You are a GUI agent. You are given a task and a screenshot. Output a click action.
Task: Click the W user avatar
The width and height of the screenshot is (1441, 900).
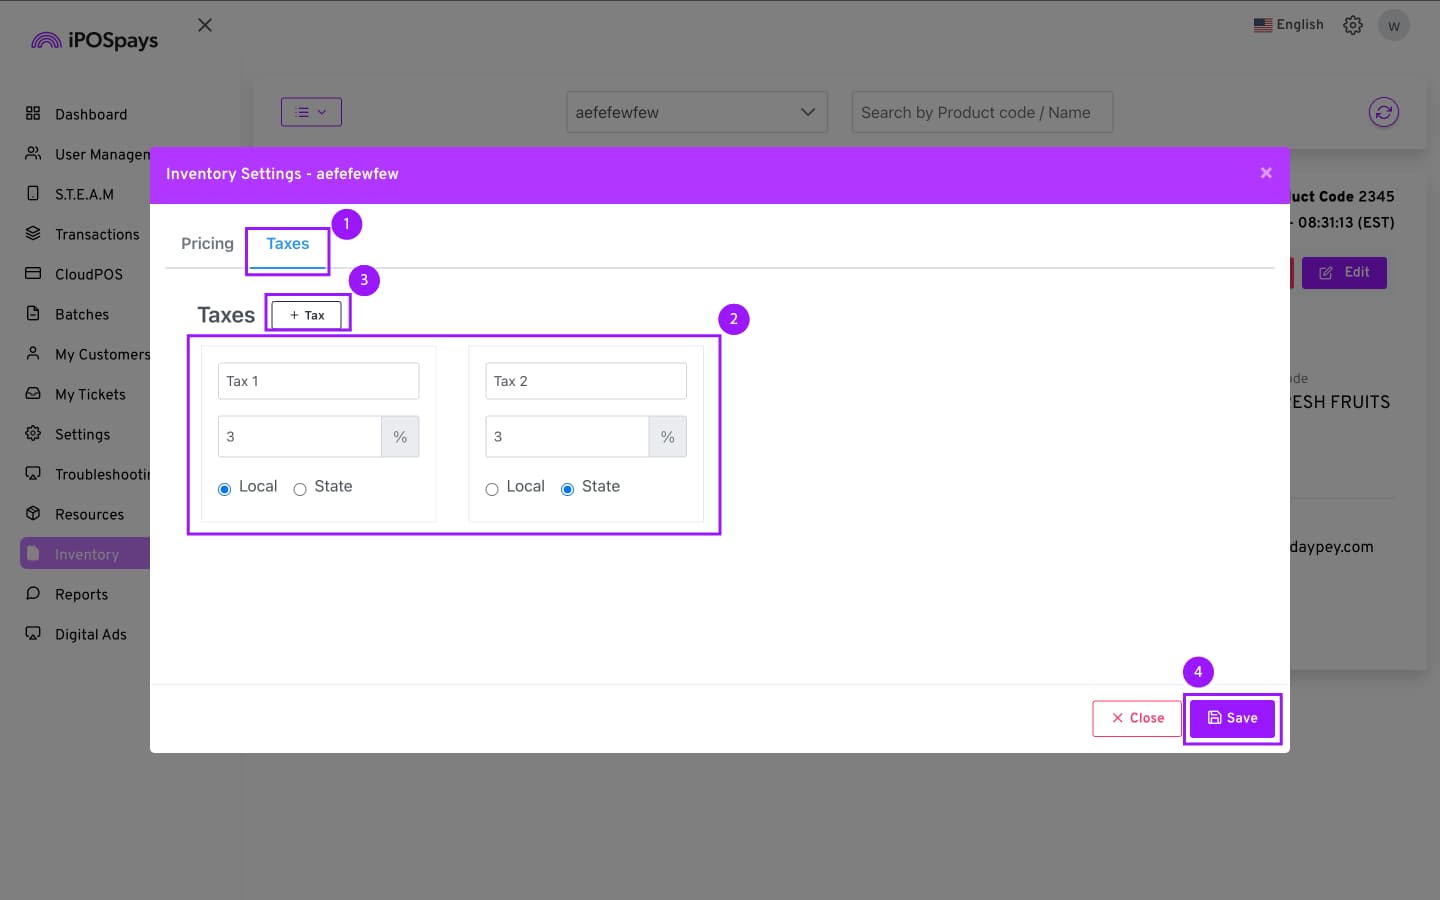tap(1393, 26)
